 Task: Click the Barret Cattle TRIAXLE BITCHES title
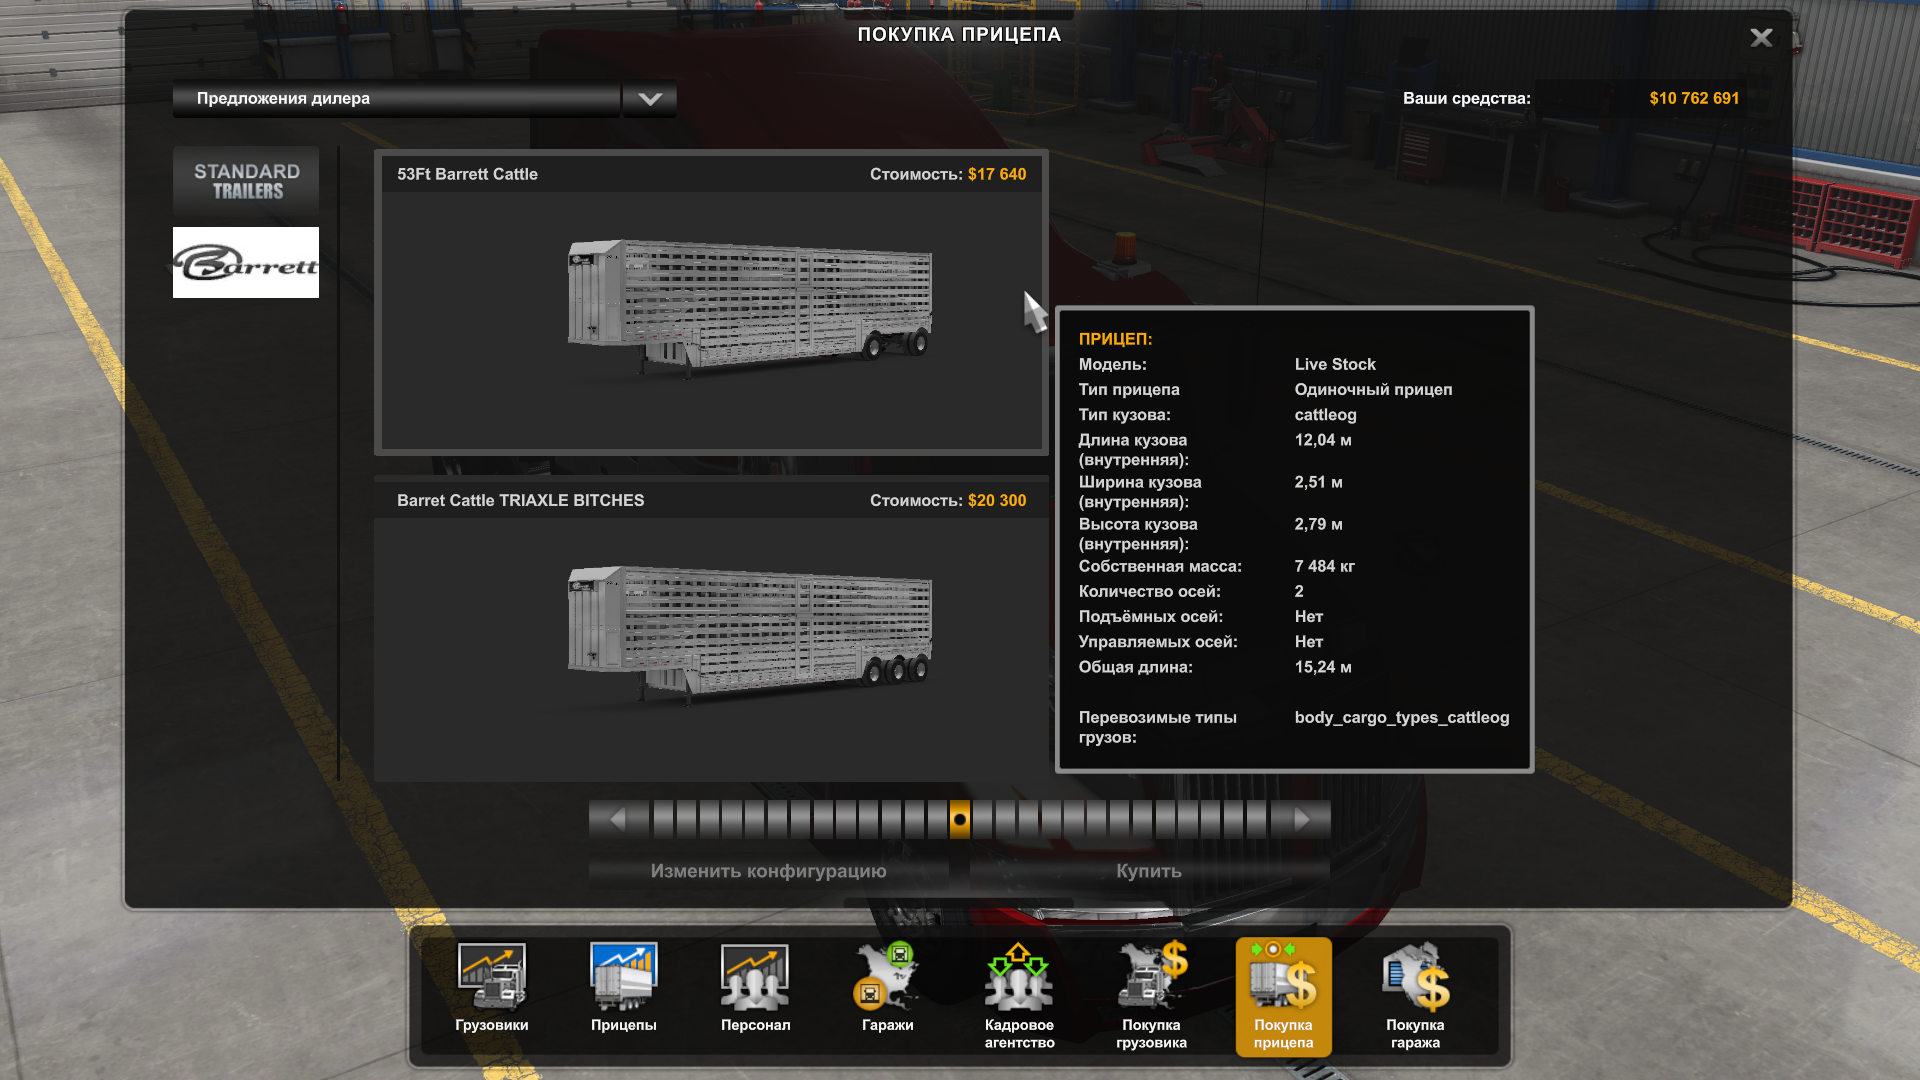[x=520, y=500]
